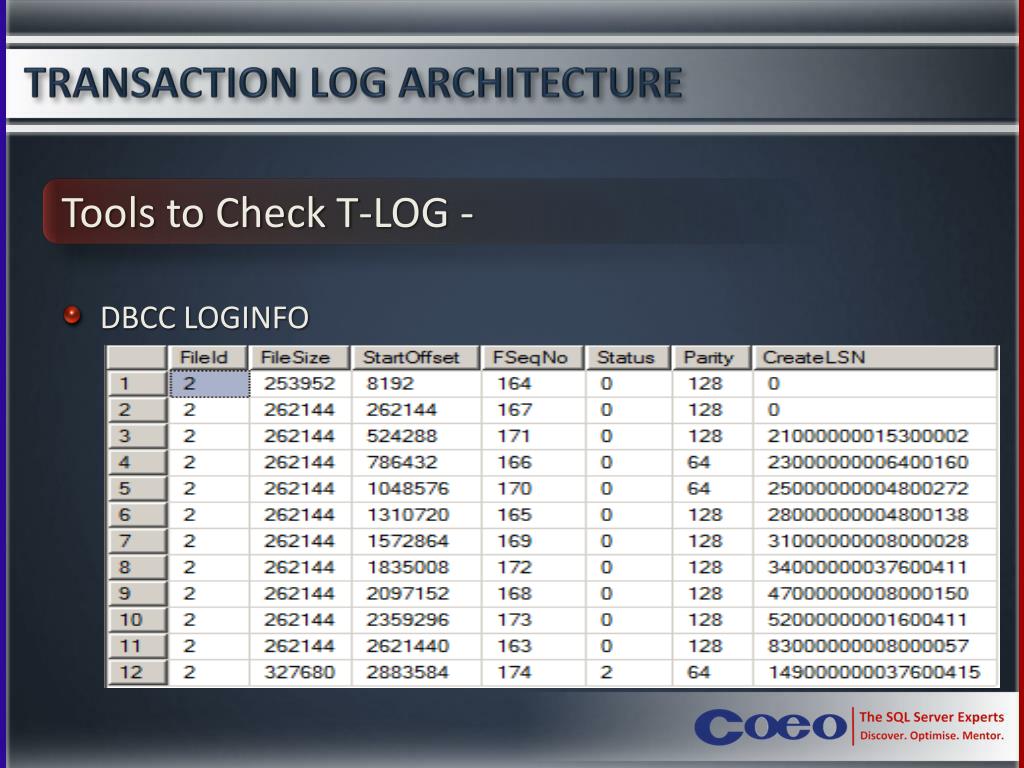Image resolution: width=1024 pixels, height=768 pixels.
Task: Click FSeqNo value 174
Action: (514, 672)
